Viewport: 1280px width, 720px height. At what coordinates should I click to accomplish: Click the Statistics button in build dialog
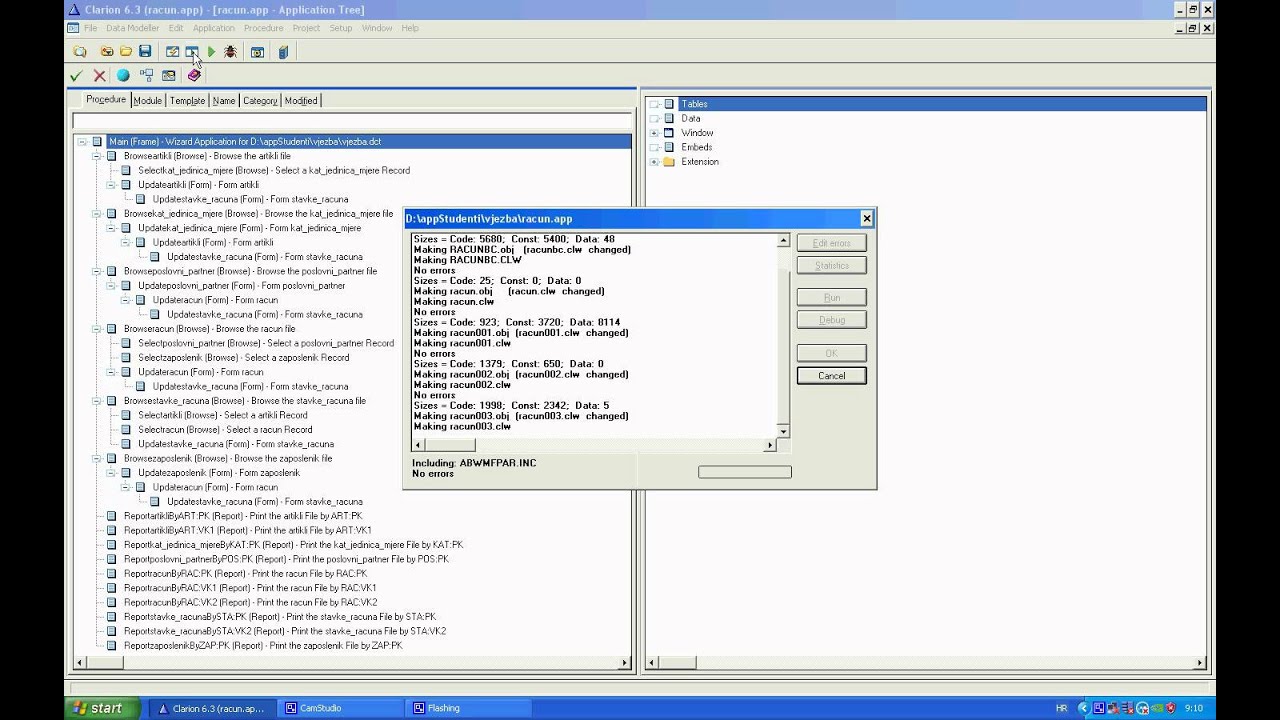[831, 266]
